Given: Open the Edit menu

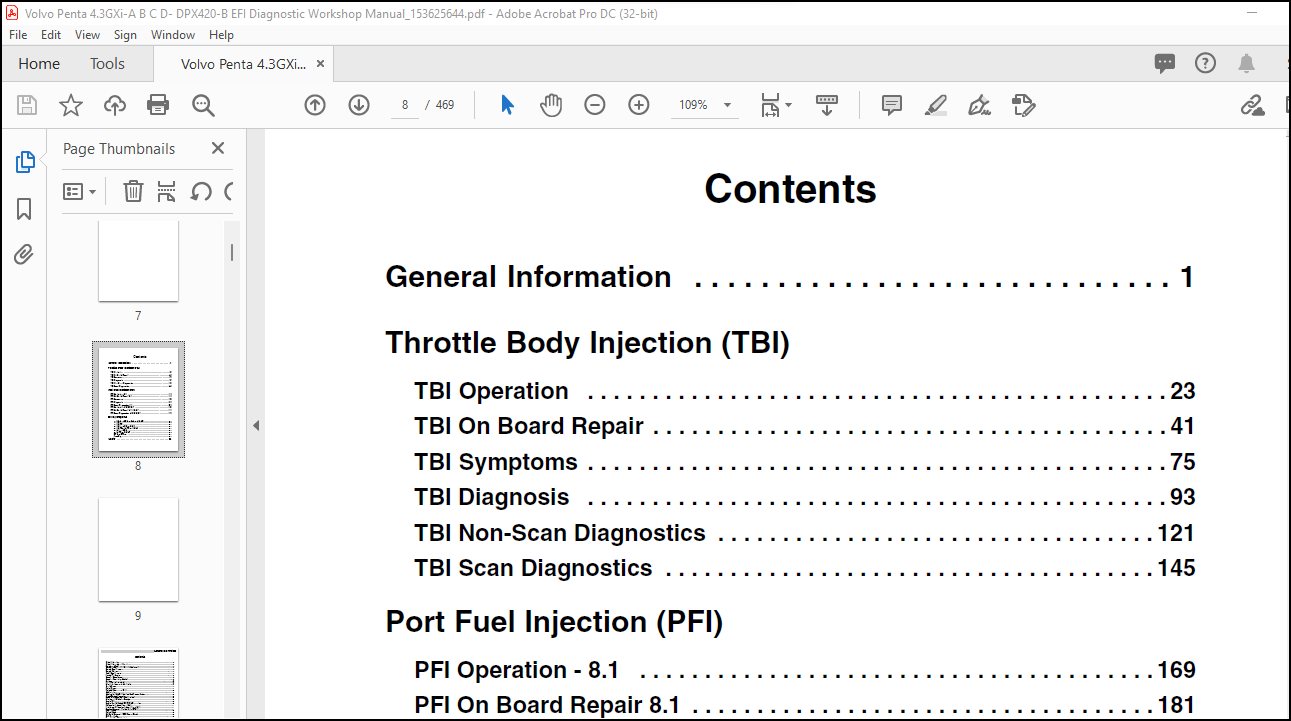Looking at the screenshot, I should point(51,34).
